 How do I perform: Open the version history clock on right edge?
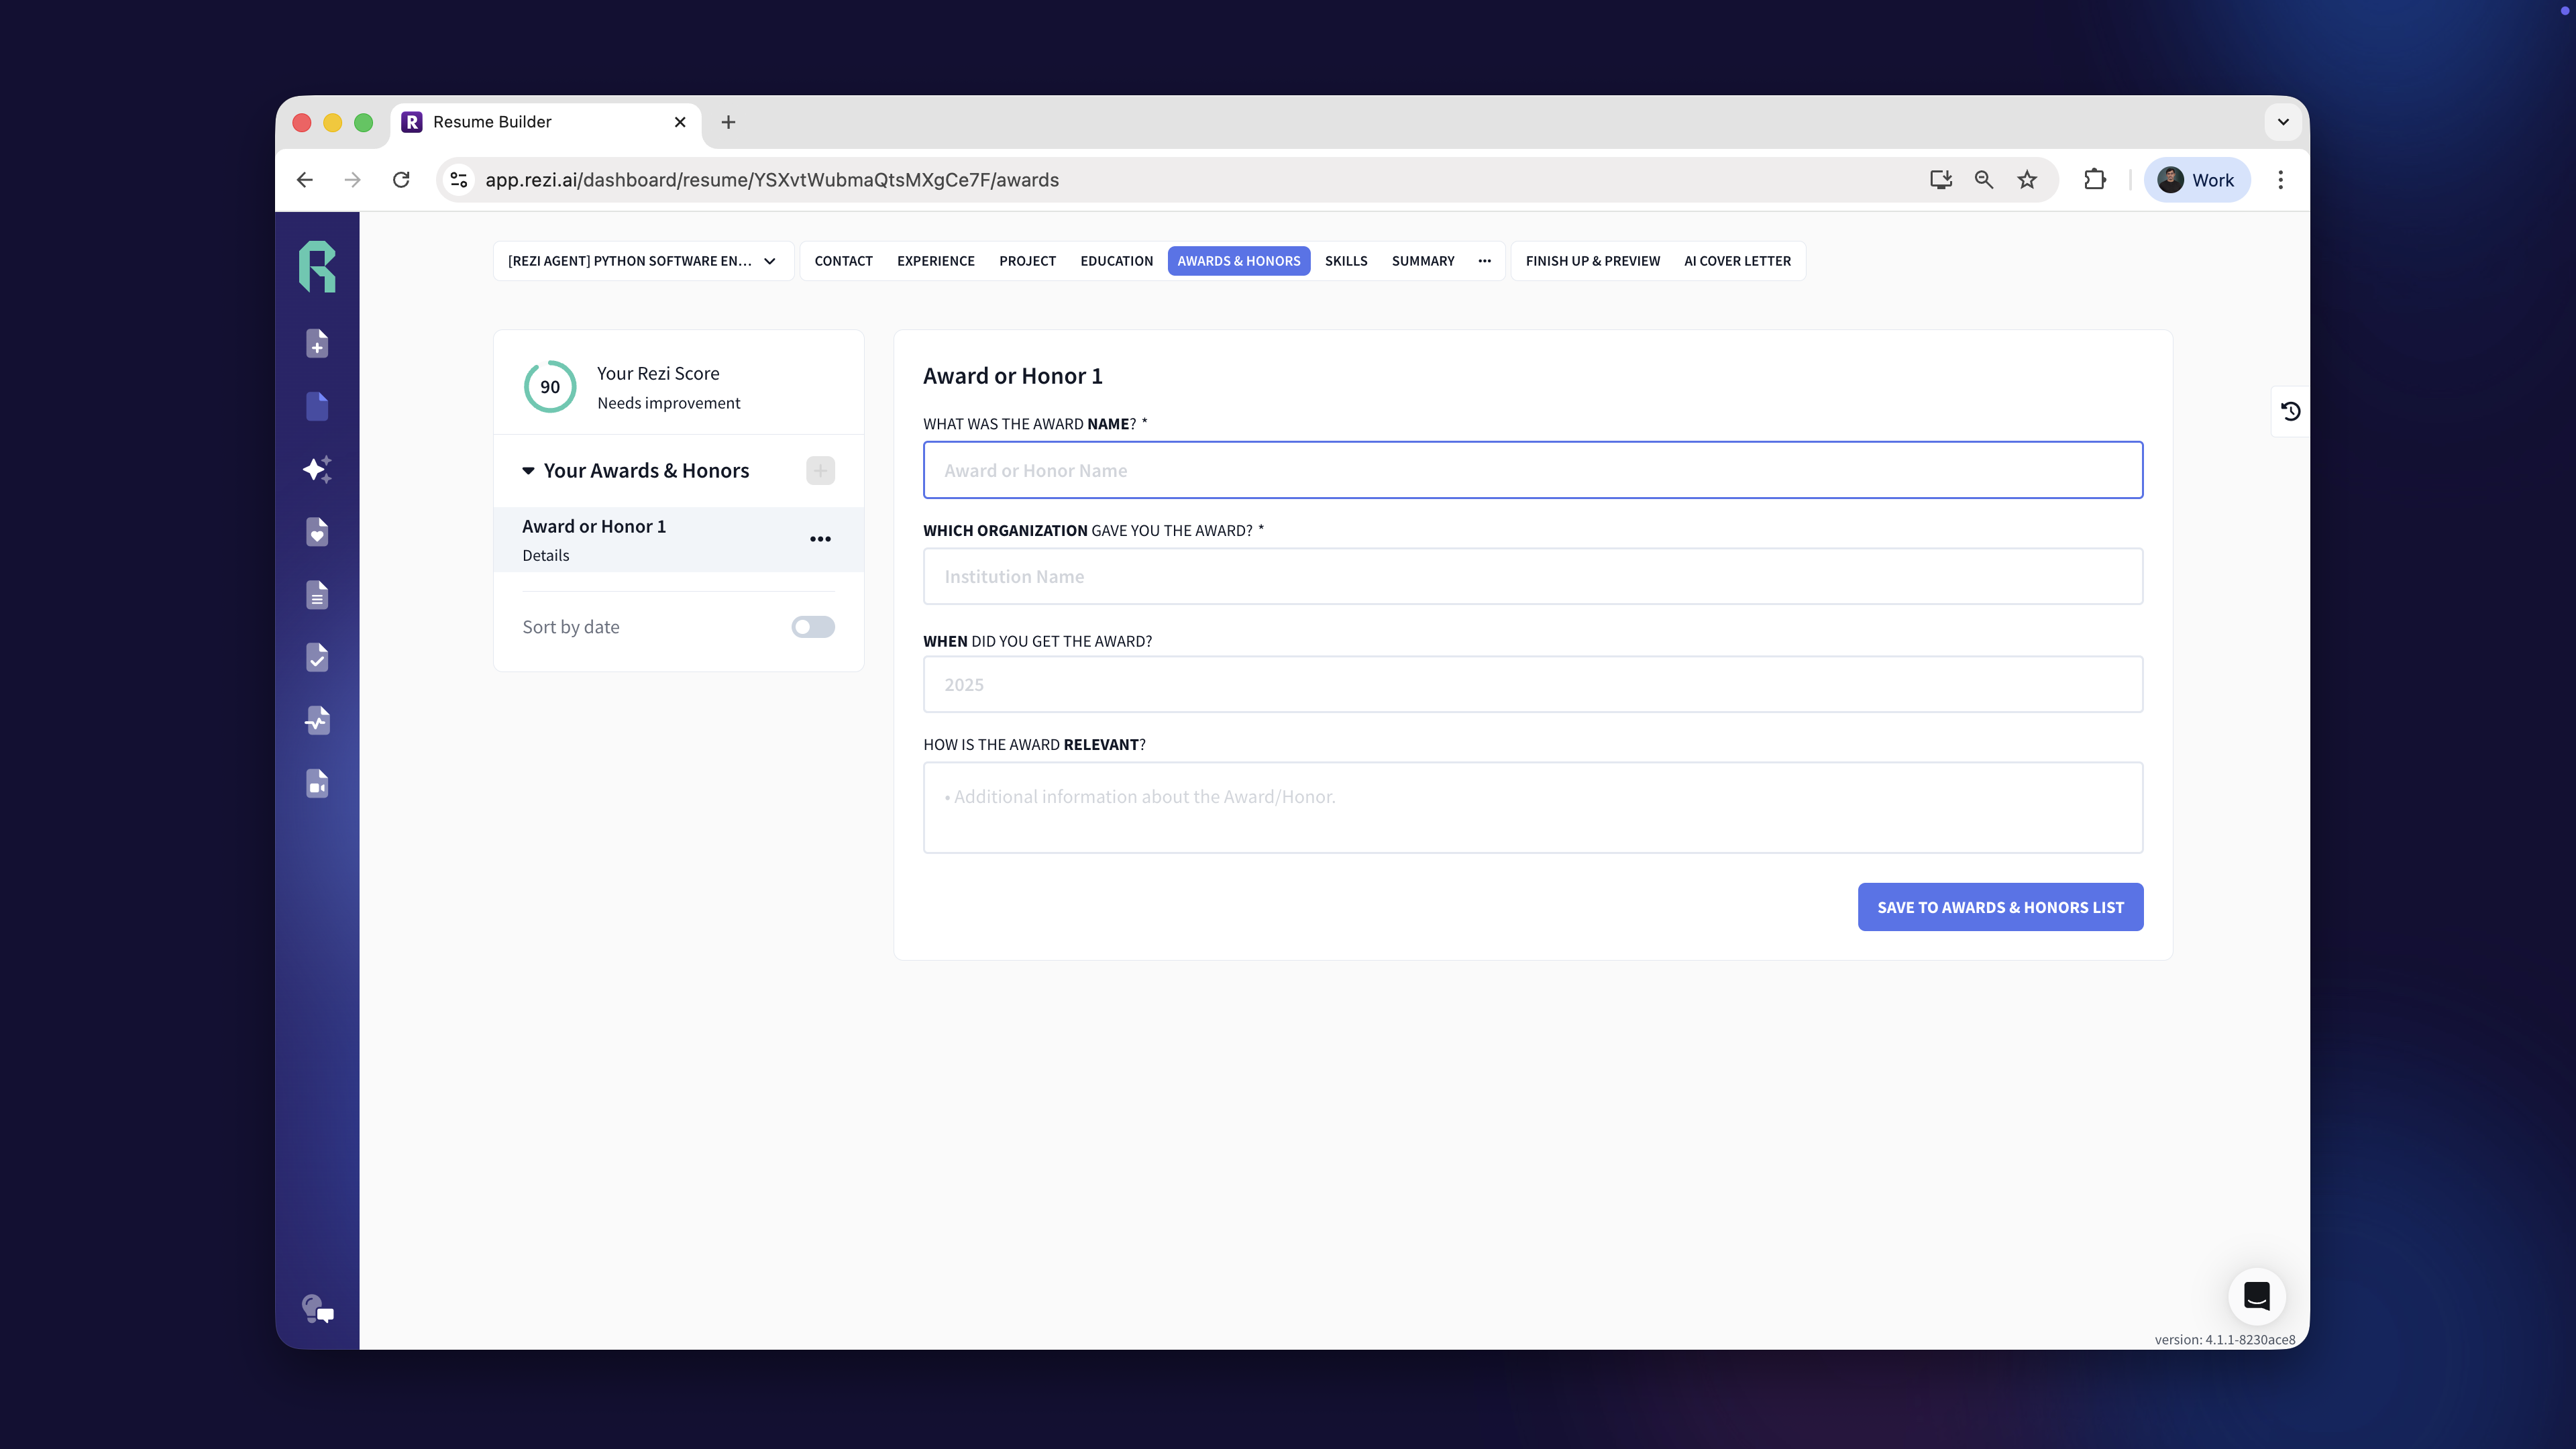pos(2290,411)
